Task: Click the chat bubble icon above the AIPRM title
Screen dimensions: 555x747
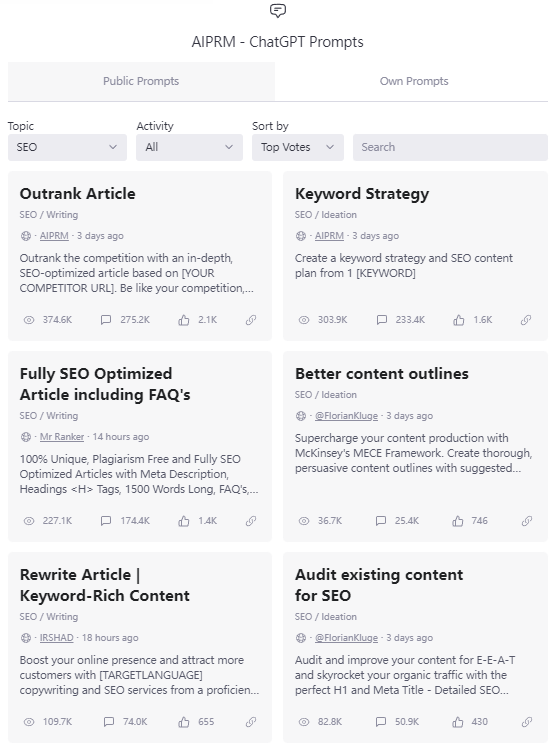Action: click(x=278, y=10)
